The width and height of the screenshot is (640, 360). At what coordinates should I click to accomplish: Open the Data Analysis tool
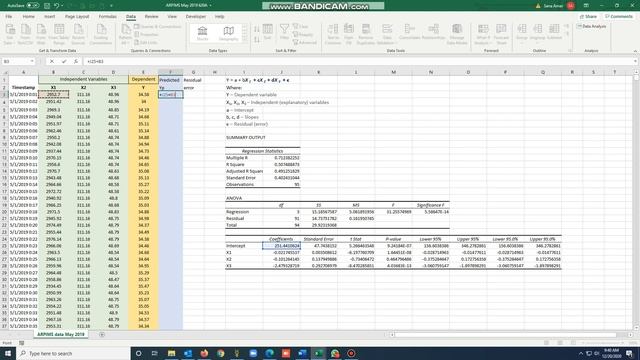click(x=591, y=26)
